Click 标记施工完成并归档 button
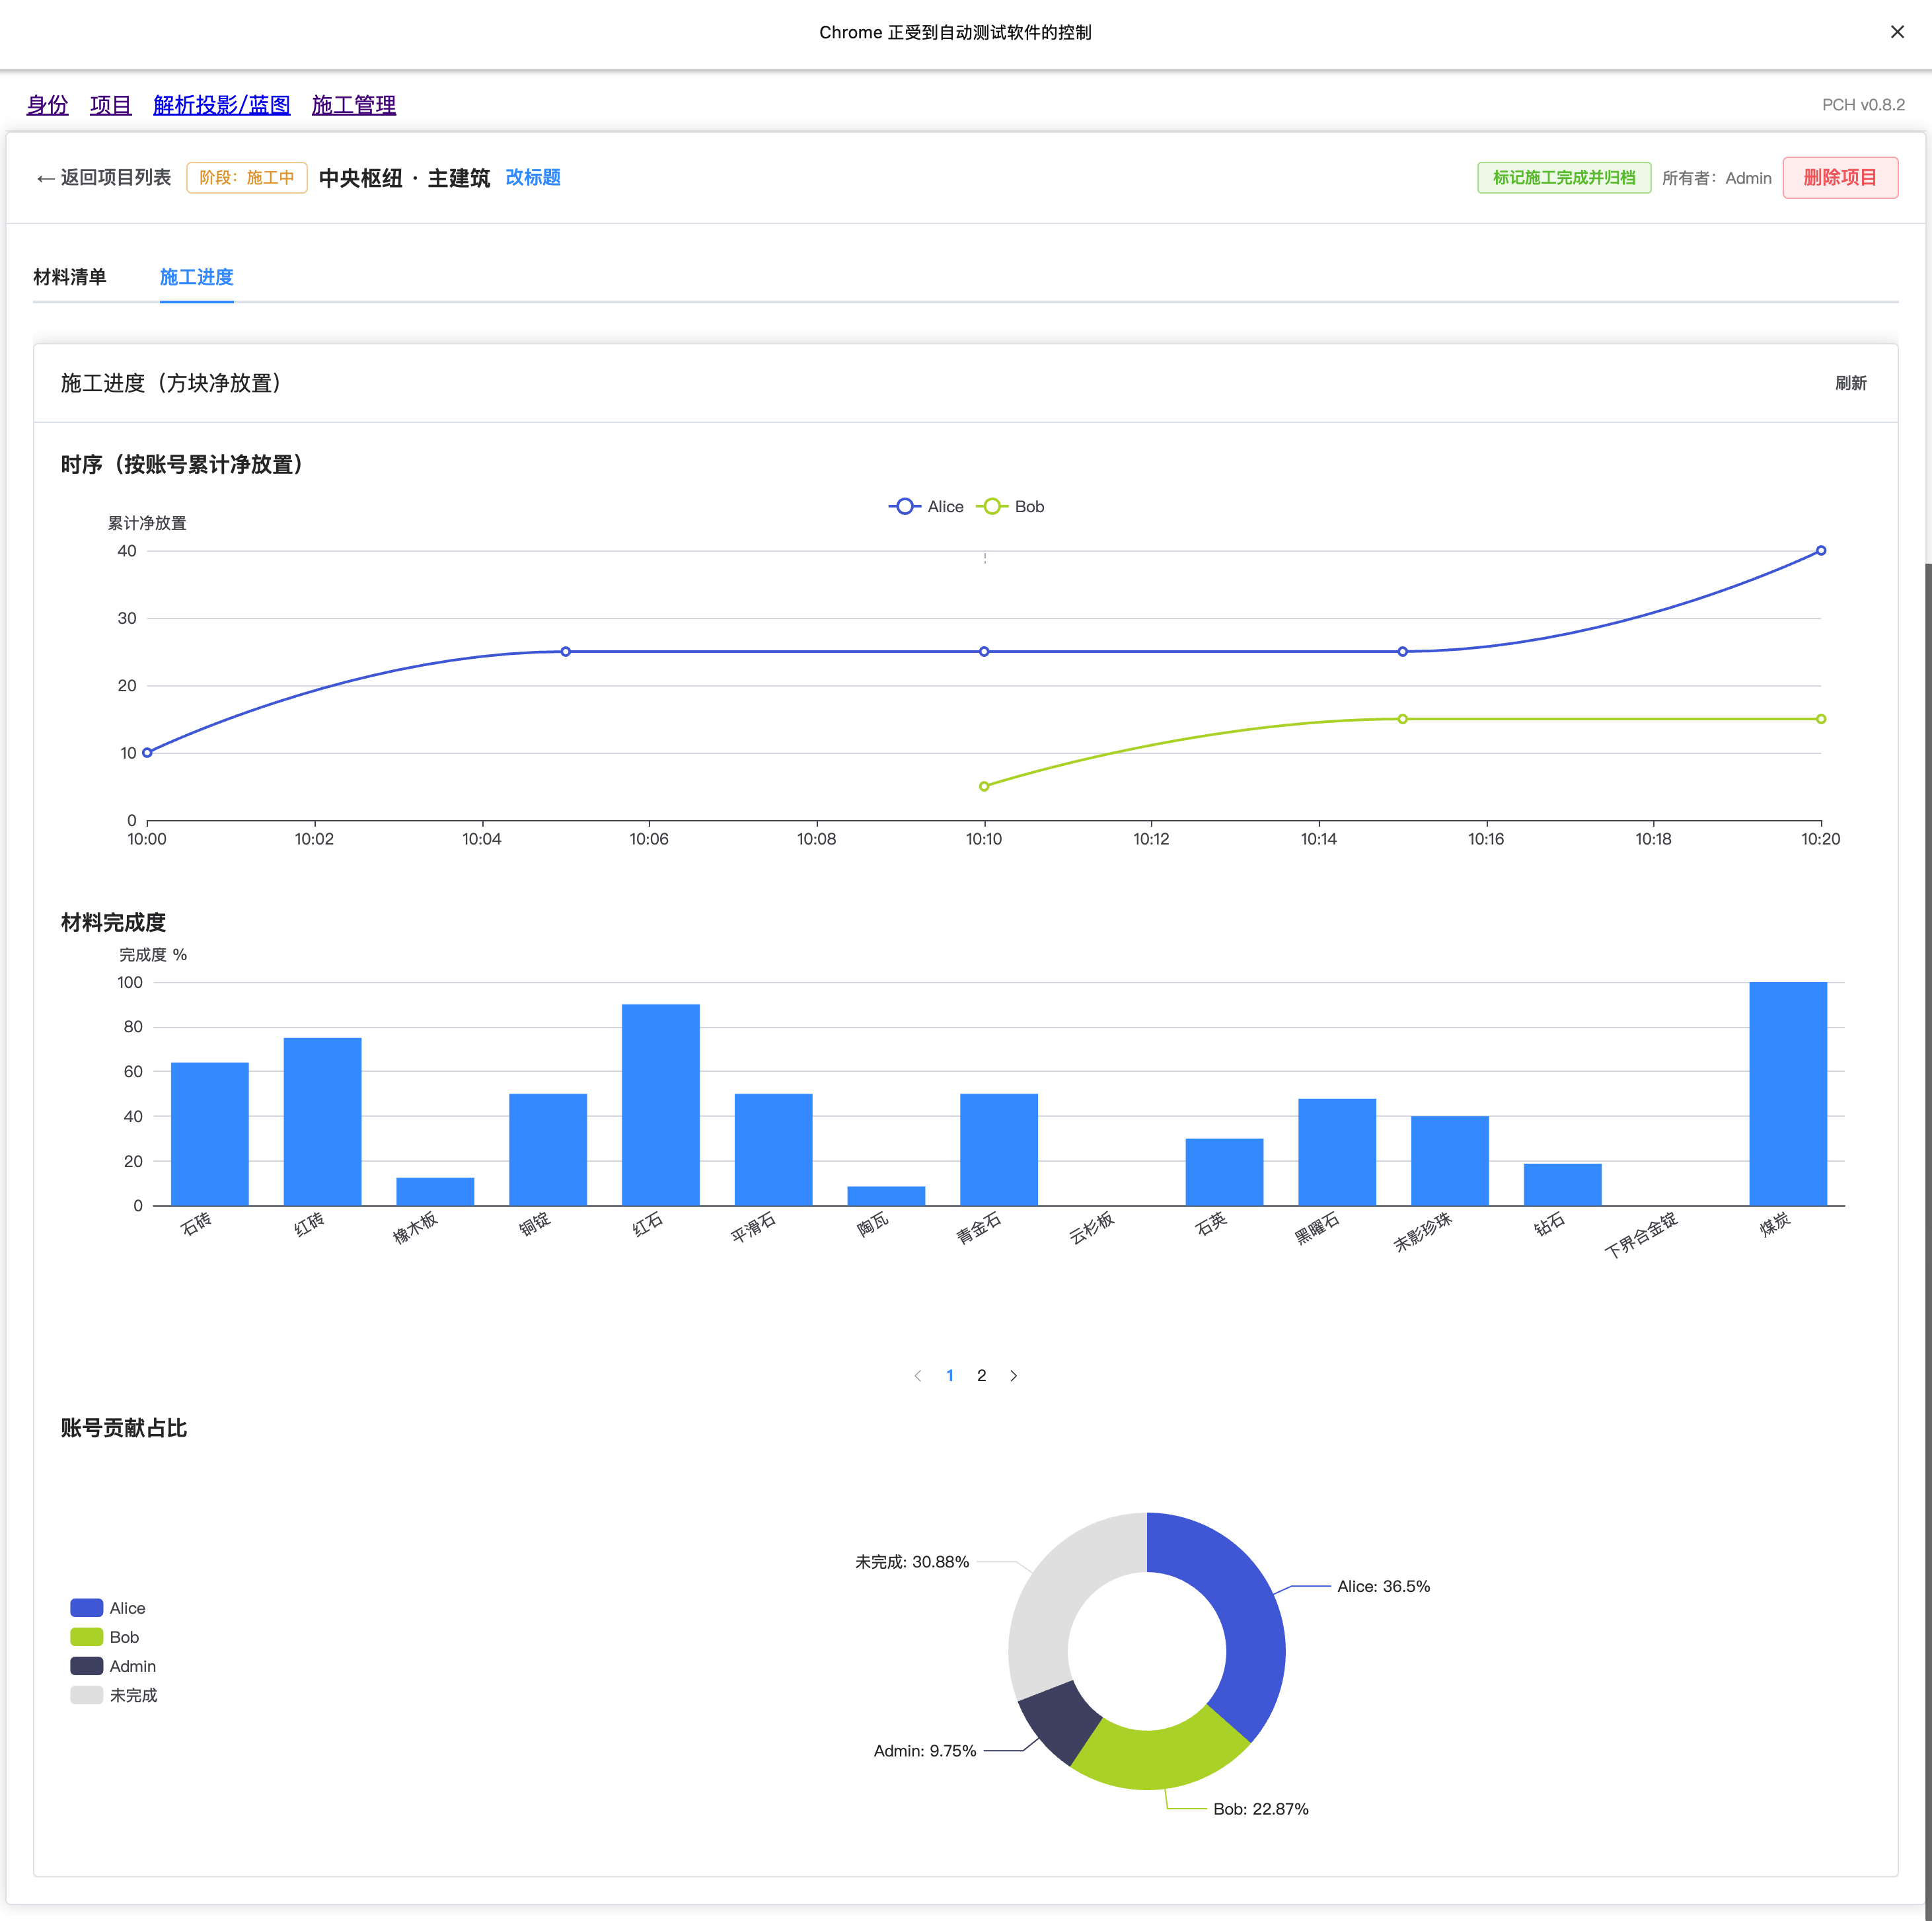 click(x=1563, y=178)
